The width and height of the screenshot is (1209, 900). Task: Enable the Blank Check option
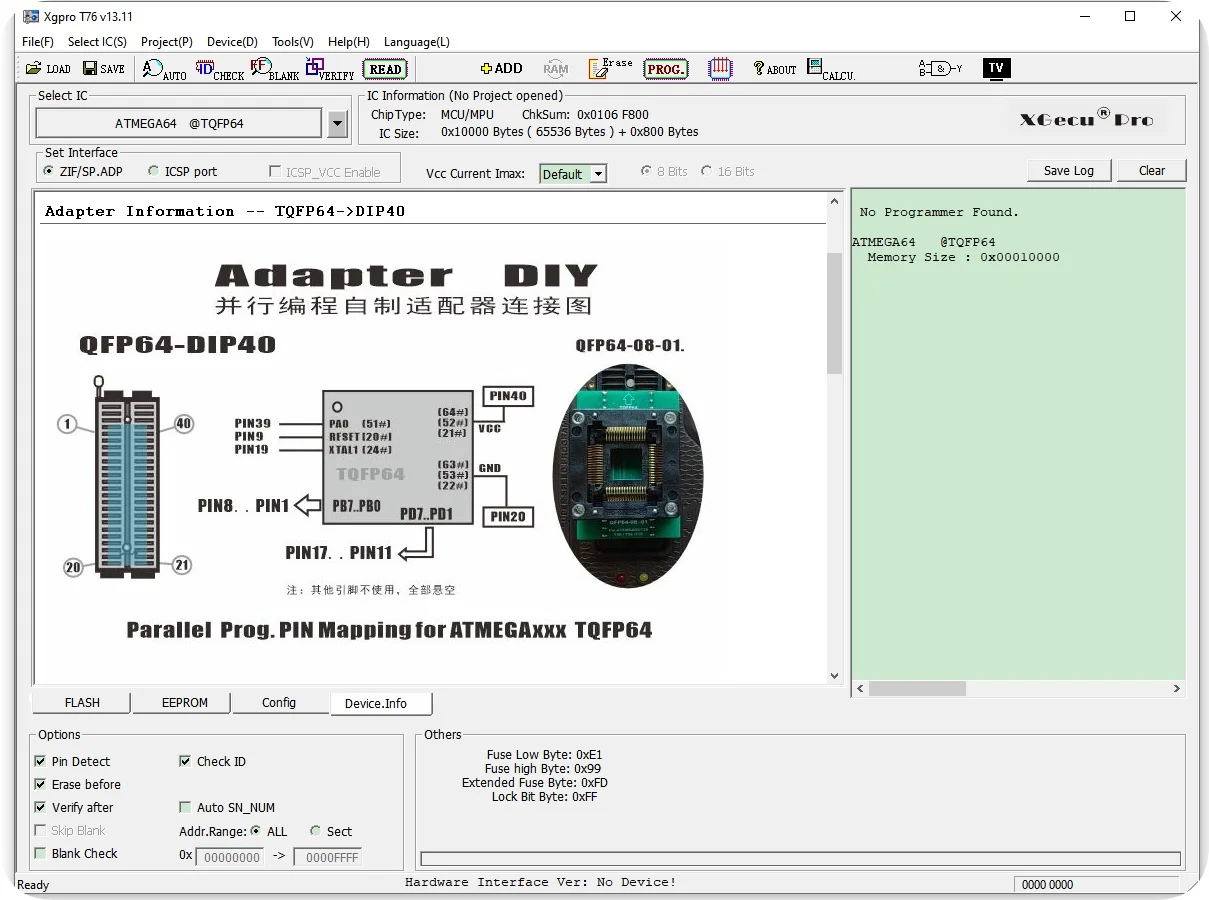(41, 853)
